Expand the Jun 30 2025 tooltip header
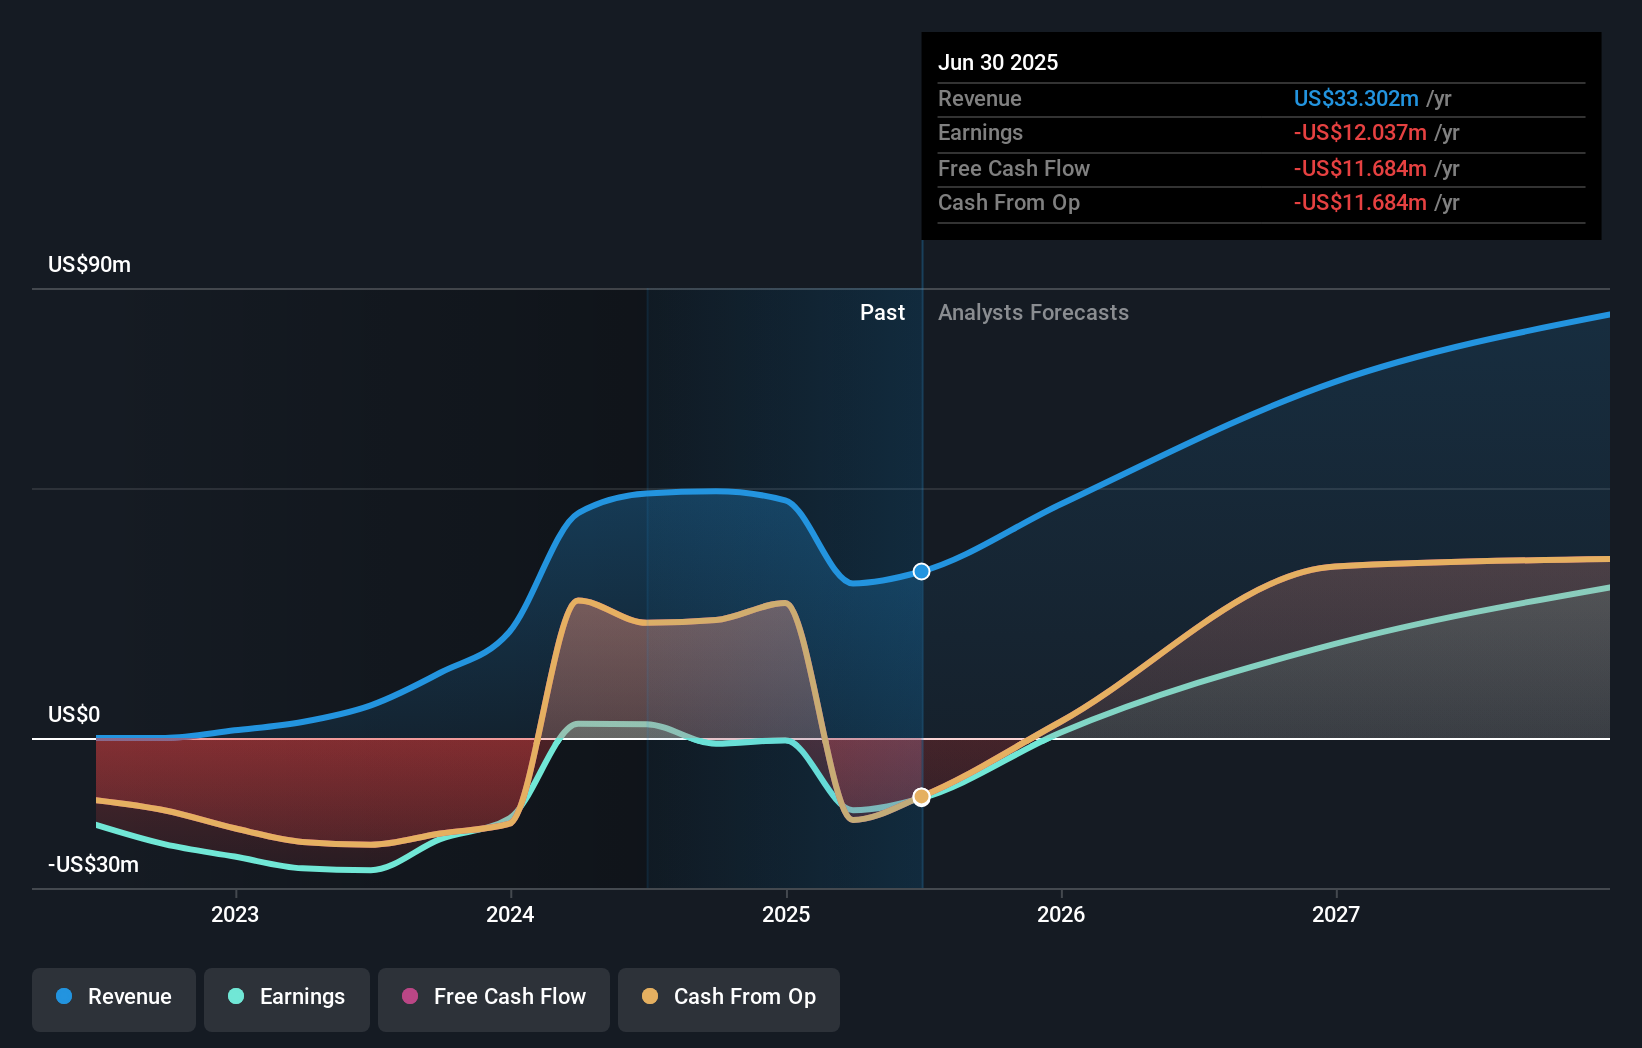Image resolution: width=1642 pixels, height=1048 pixels. (998, 62)
